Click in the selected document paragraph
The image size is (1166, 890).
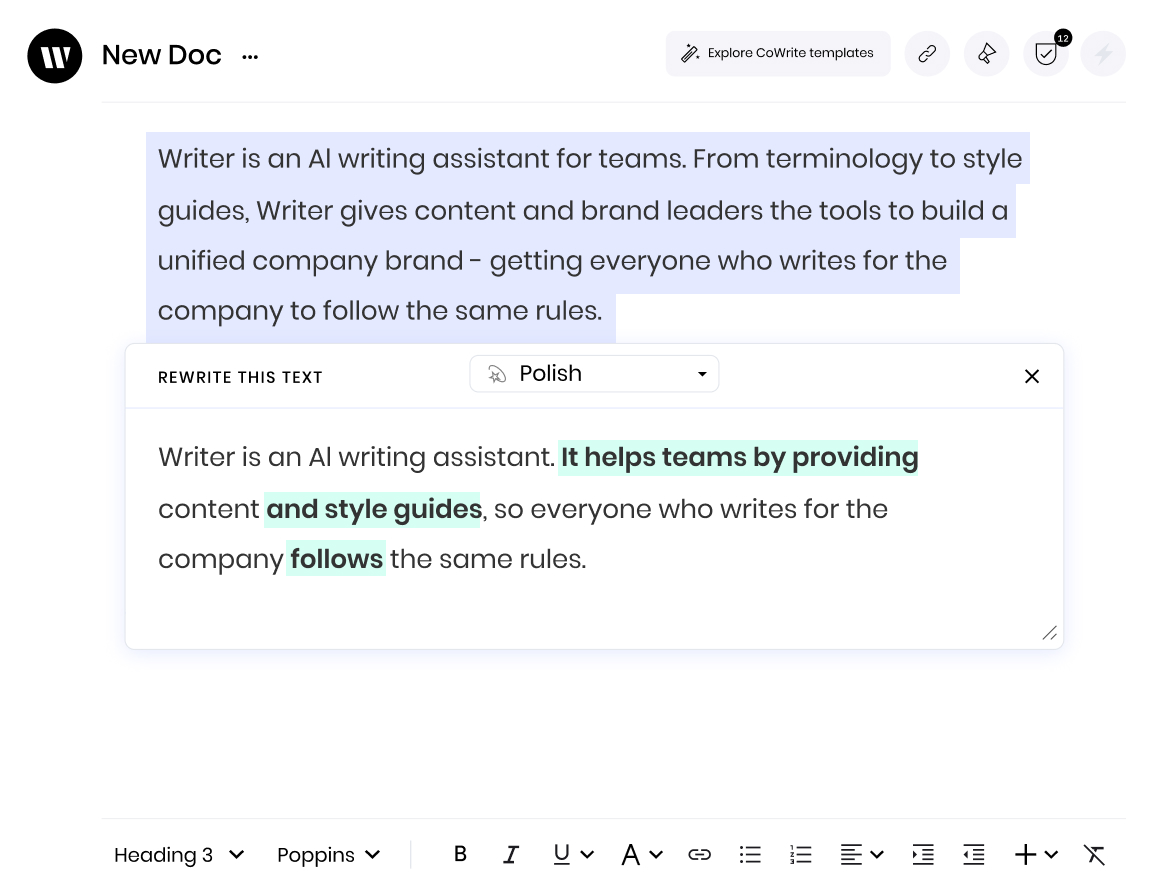(587, 235)
